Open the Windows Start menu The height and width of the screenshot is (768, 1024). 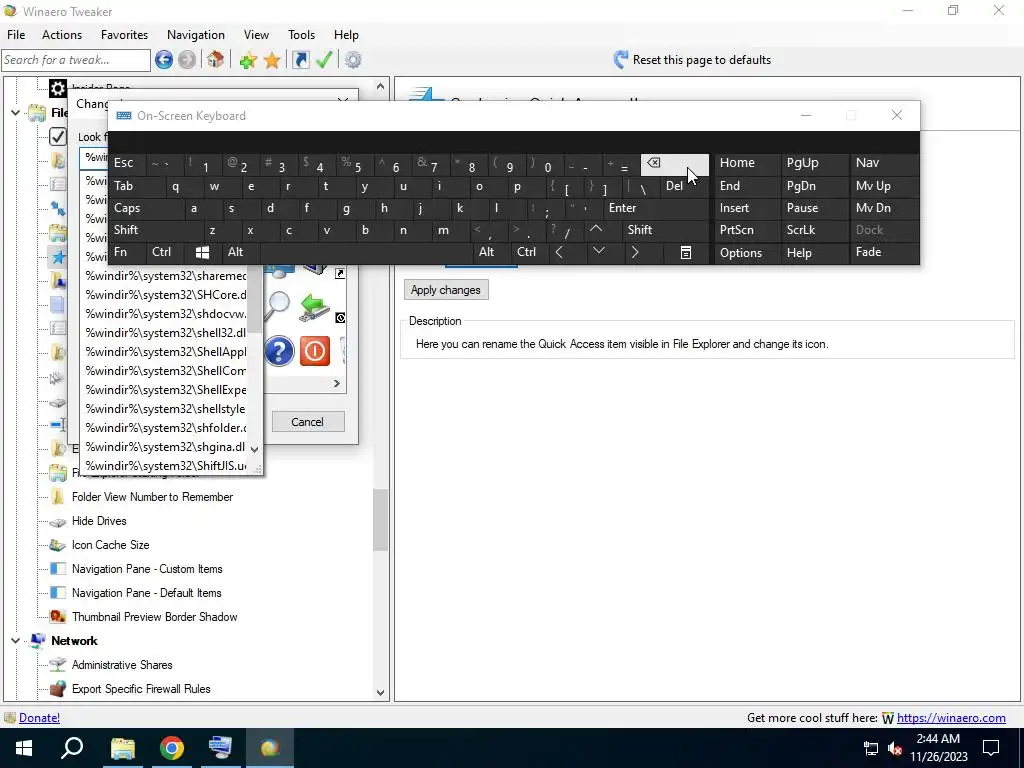point(24,748)
